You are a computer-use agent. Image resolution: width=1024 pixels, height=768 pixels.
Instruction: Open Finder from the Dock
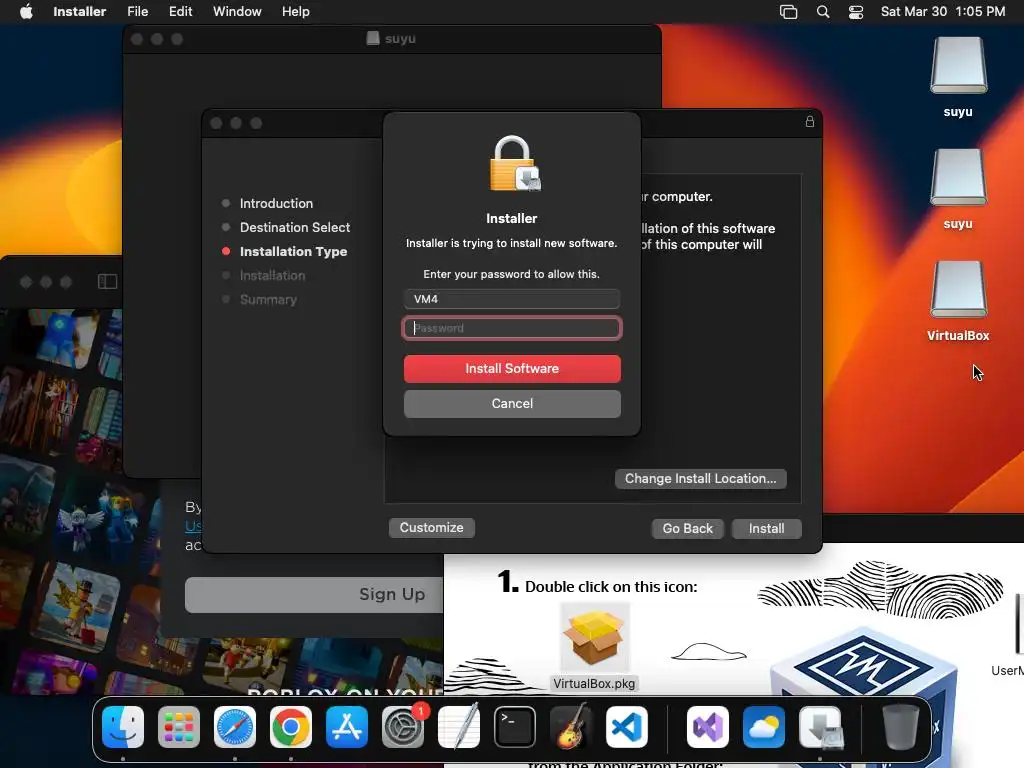(123, 727)
